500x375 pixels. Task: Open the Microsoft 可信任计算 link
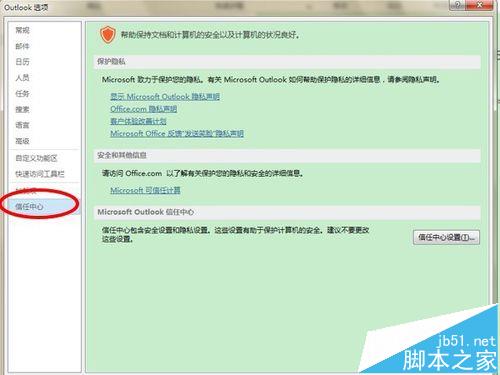pos(145,190)
